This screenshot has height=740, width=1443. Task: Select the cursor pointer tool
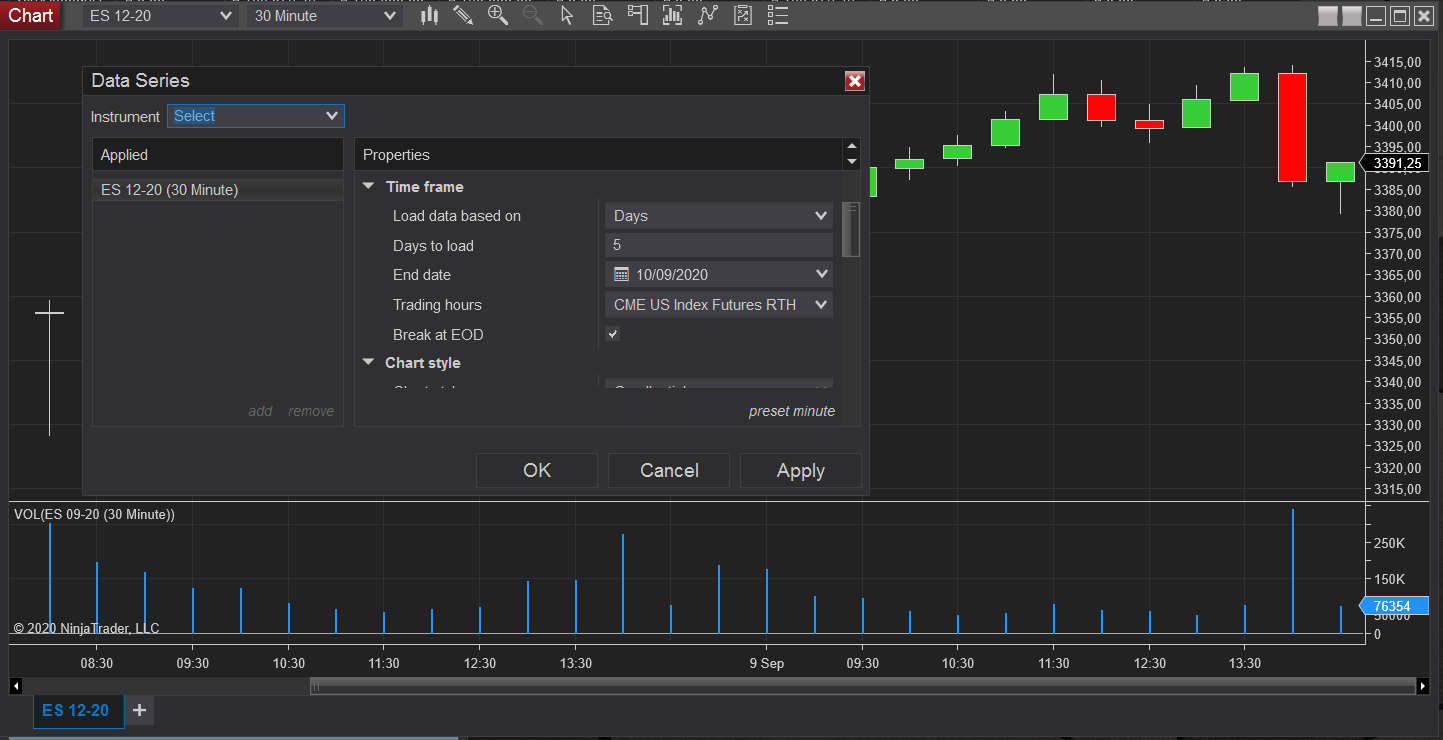click(567, 15)
